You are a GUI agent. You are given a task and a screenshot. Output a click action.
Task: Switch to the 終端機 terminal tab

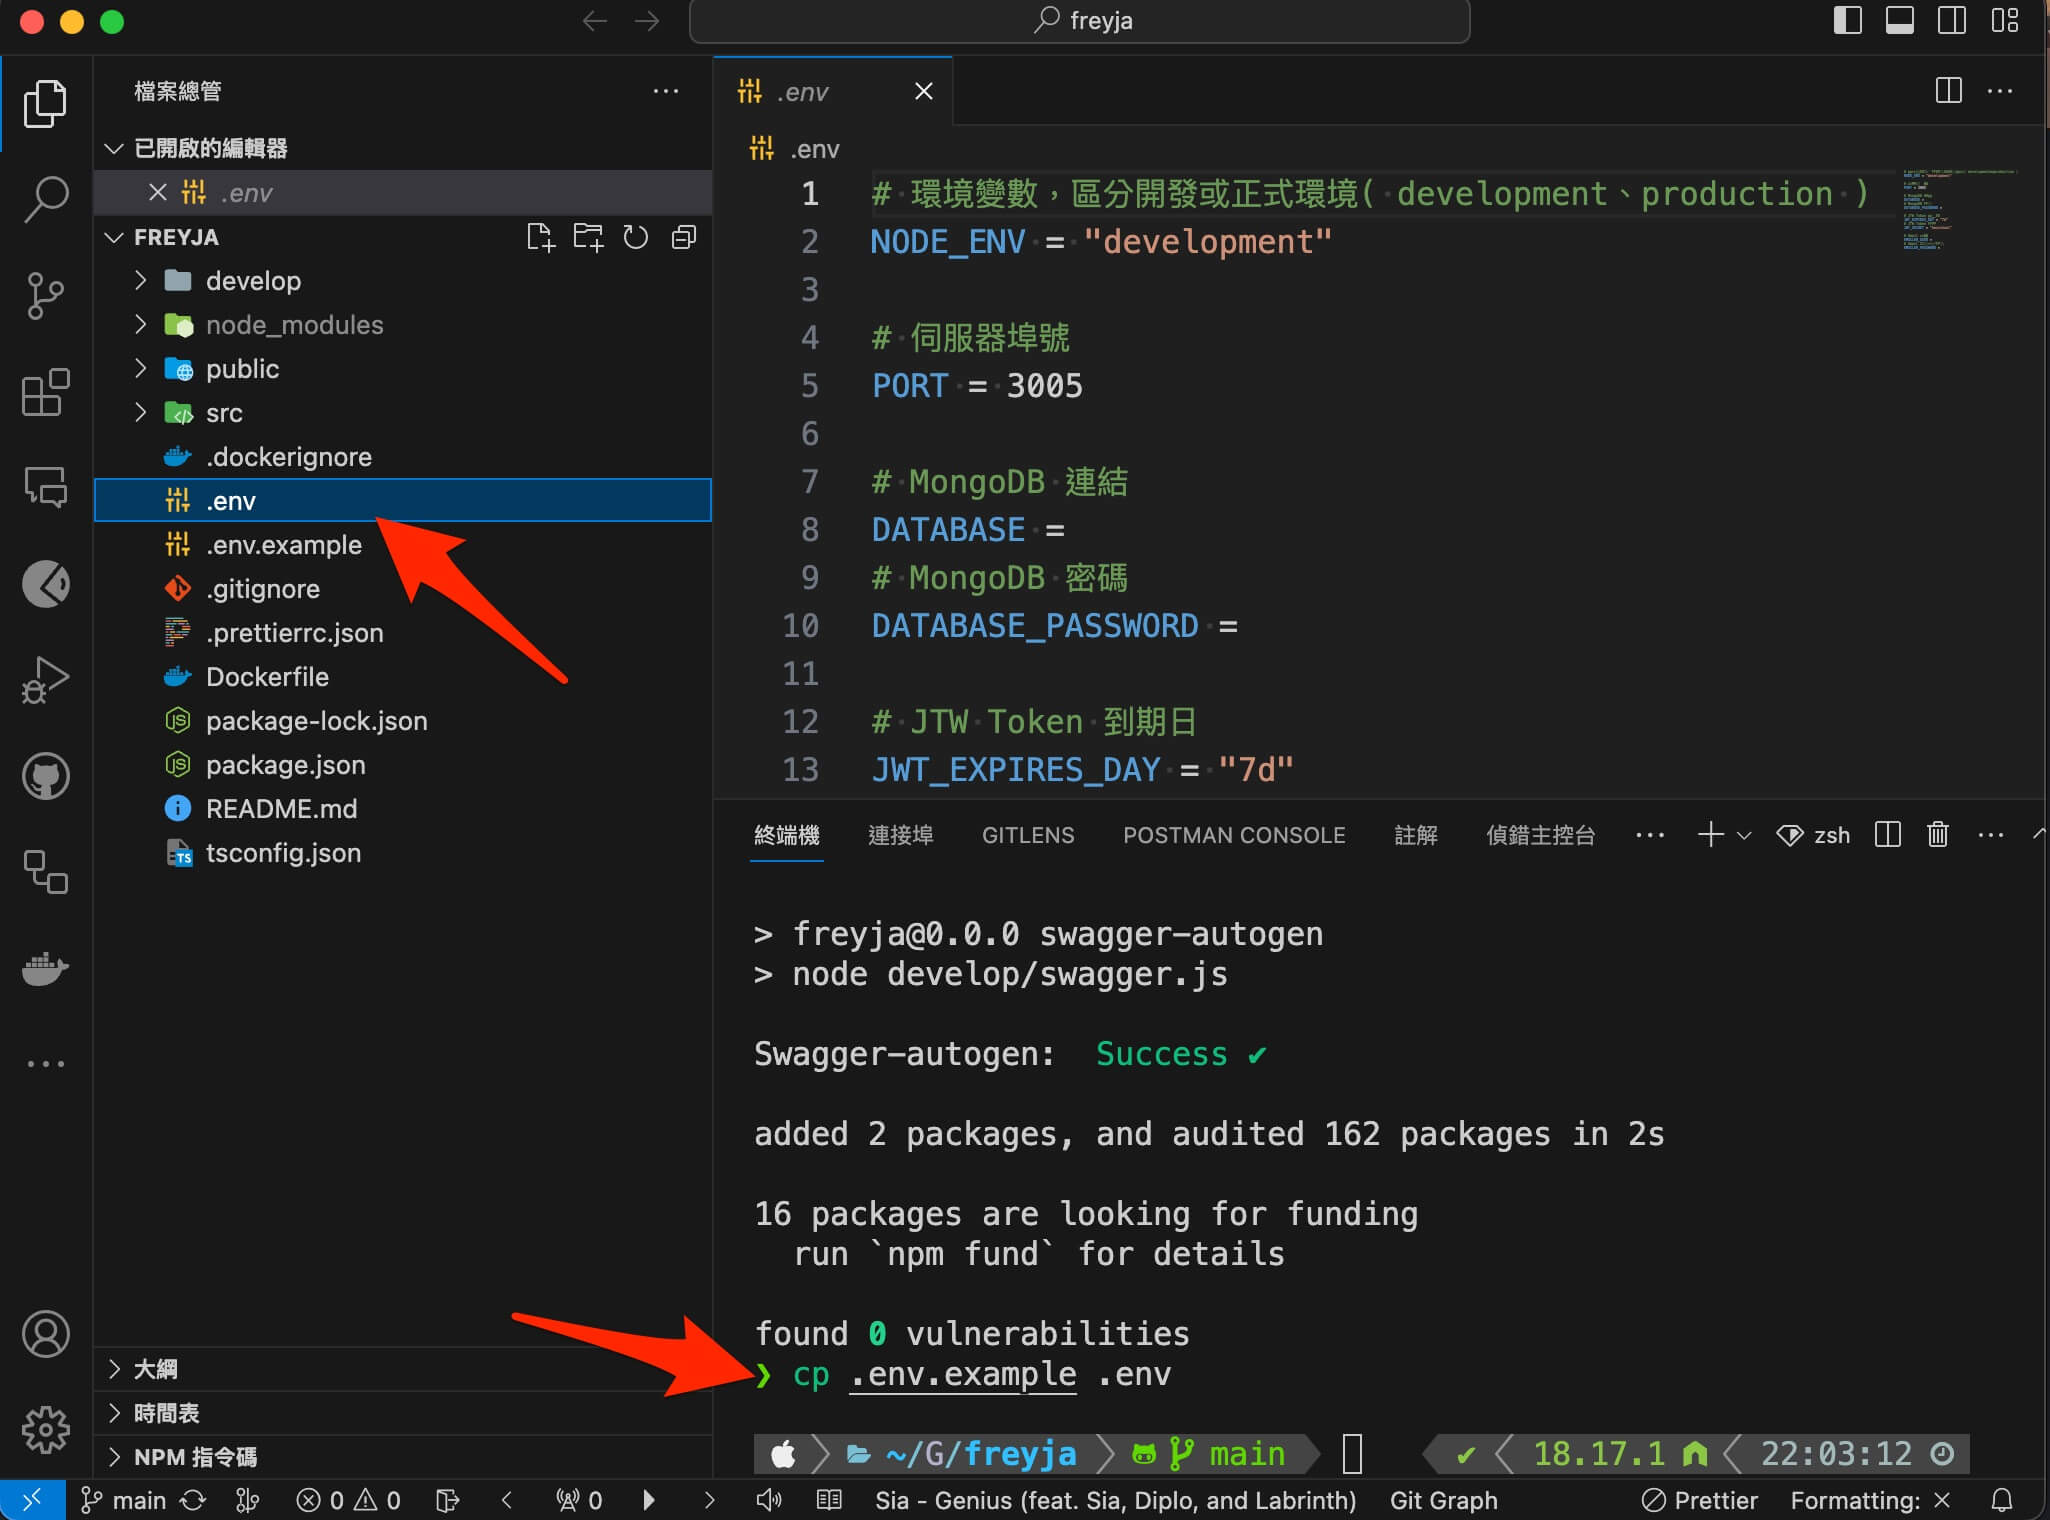787,835
